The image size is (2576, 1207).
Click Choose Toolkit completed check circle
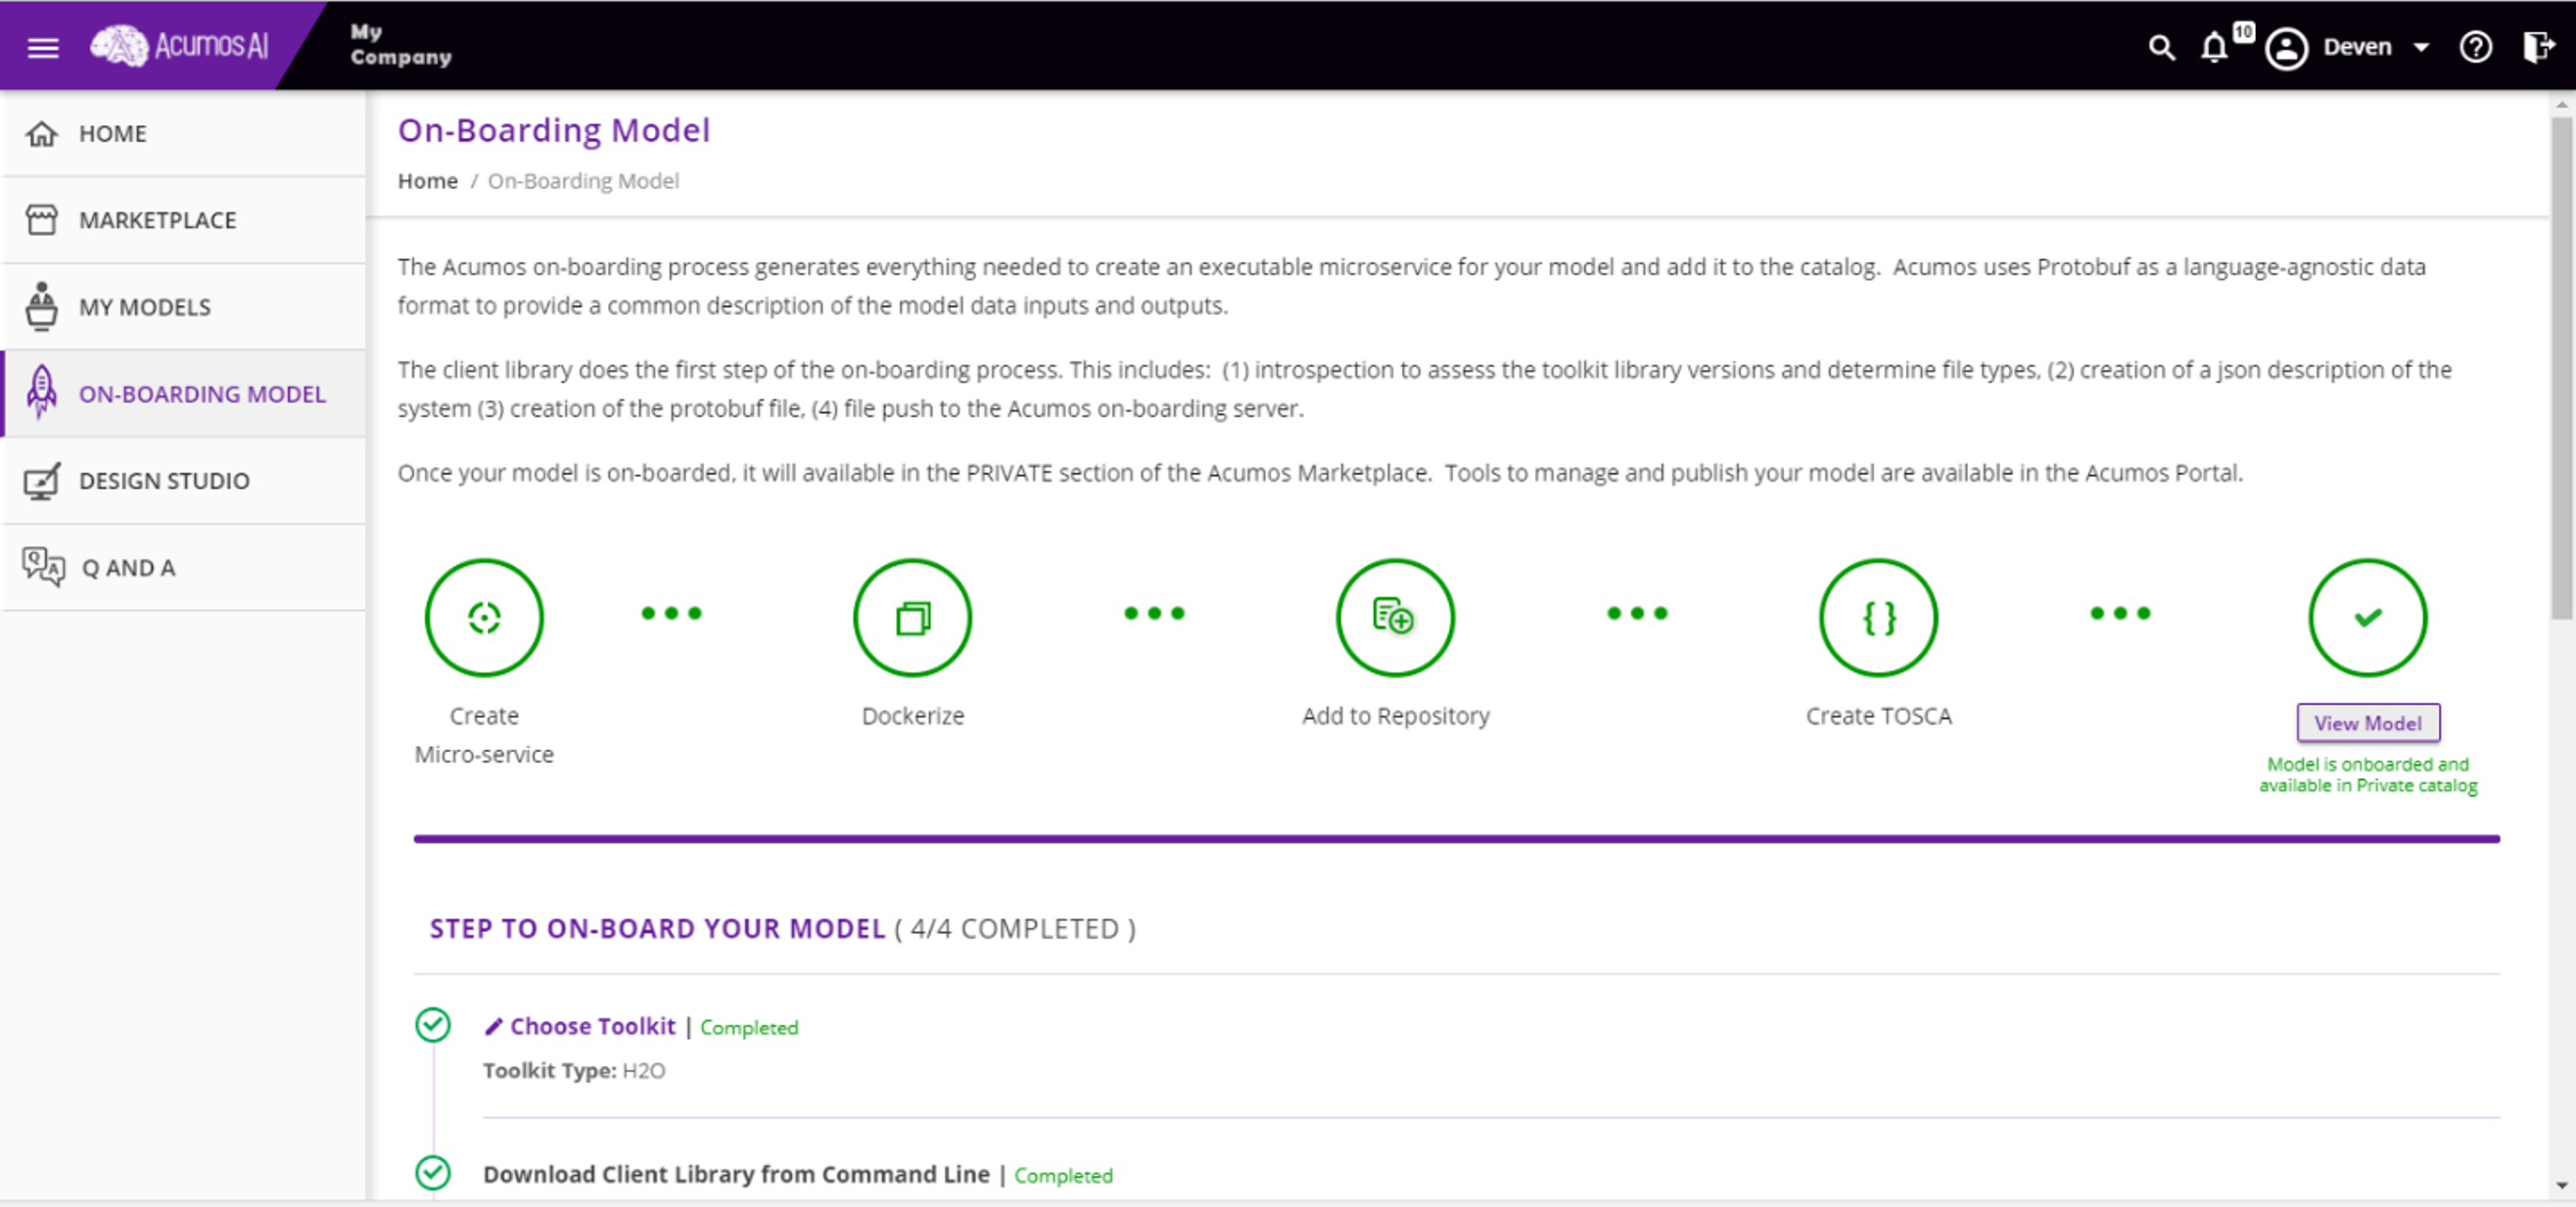pos(433,1024)
